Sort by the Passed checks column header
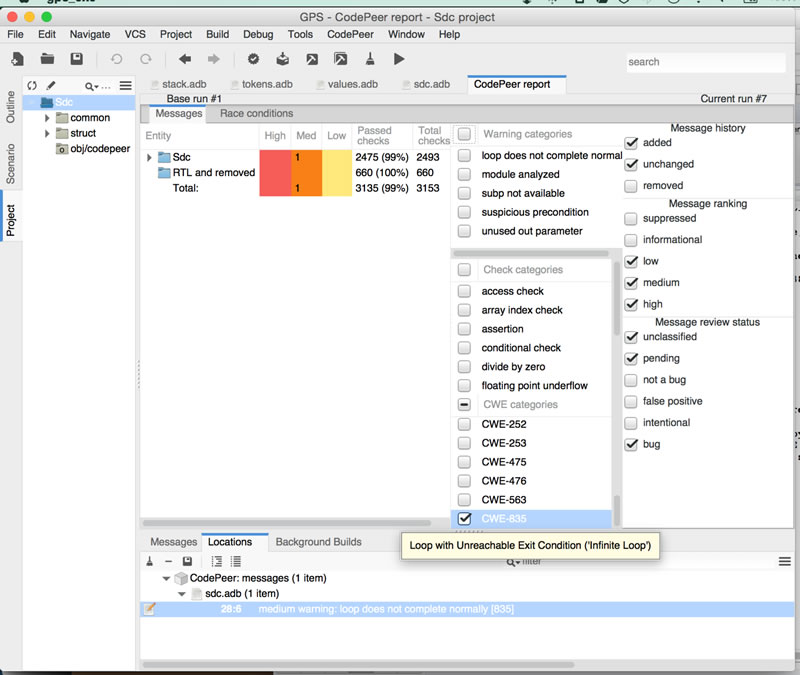The width and height of the screenshot is (800, 675). pos(382,136)
